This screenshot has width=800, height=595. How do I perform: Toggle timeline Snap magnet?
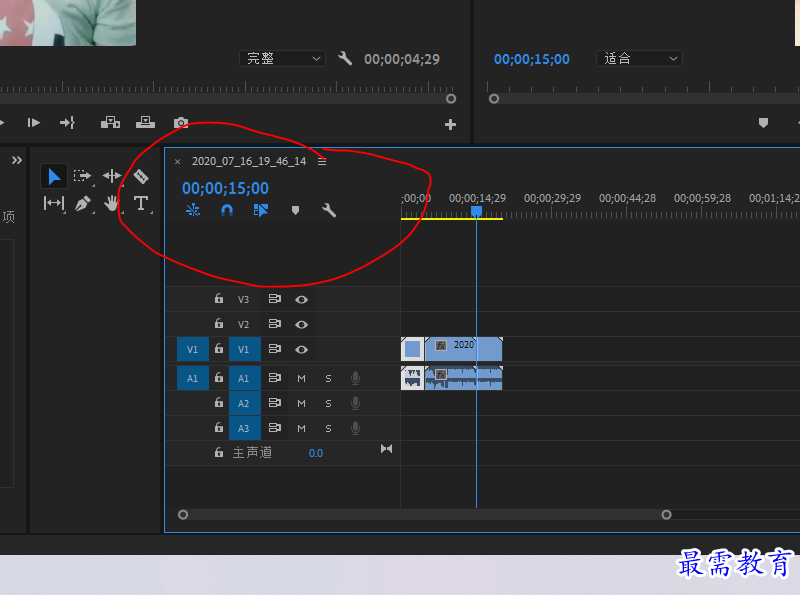coord(227,210)
